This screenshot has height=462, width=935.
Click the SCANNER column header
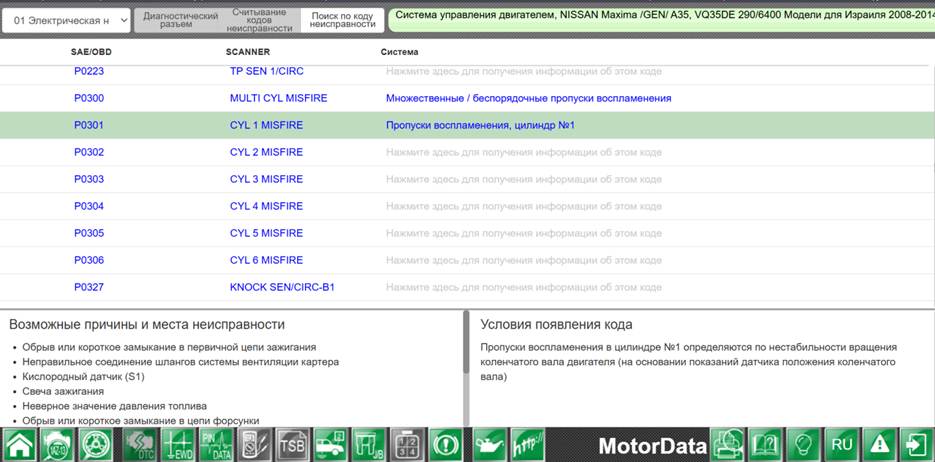coord(247,52)
